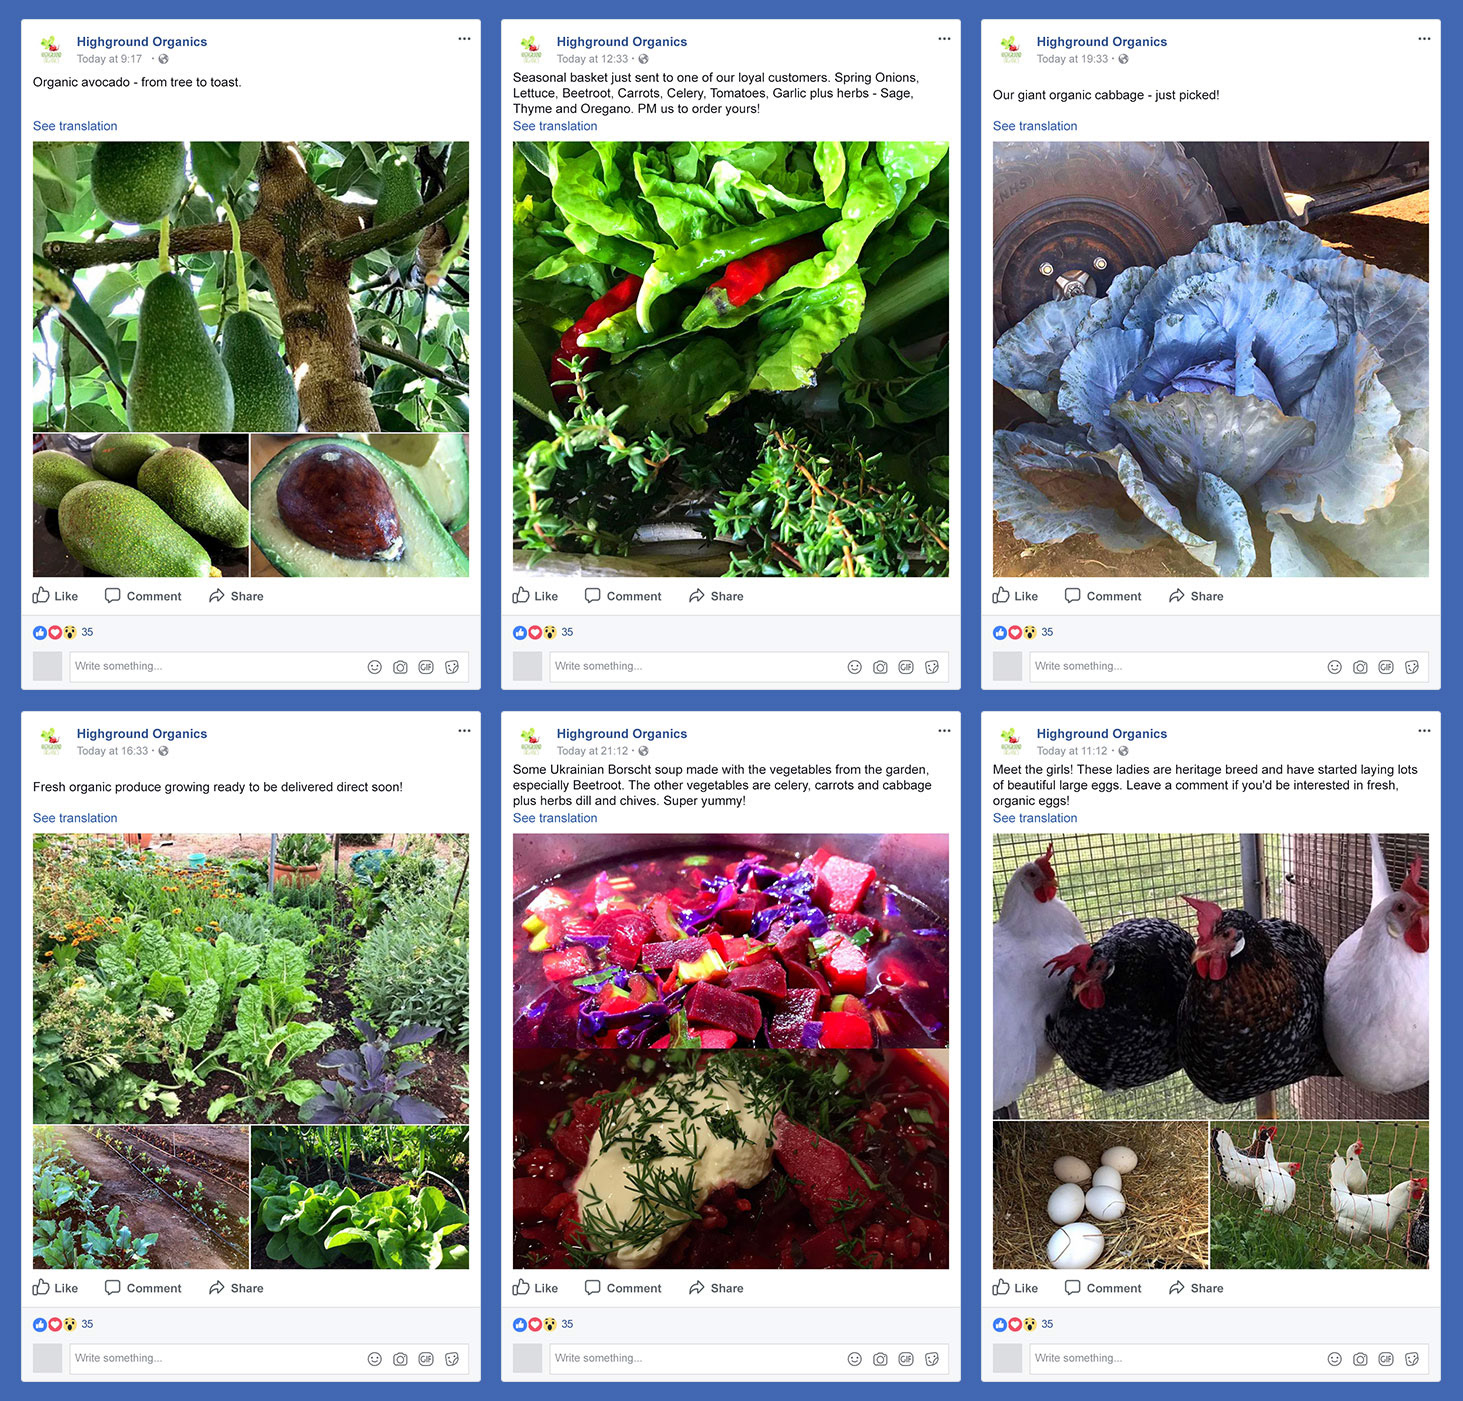This screenshot has height=1401, width=1463.
Task: Share the Ukrainian Borscht soup post
Action: click(716, 1288)
